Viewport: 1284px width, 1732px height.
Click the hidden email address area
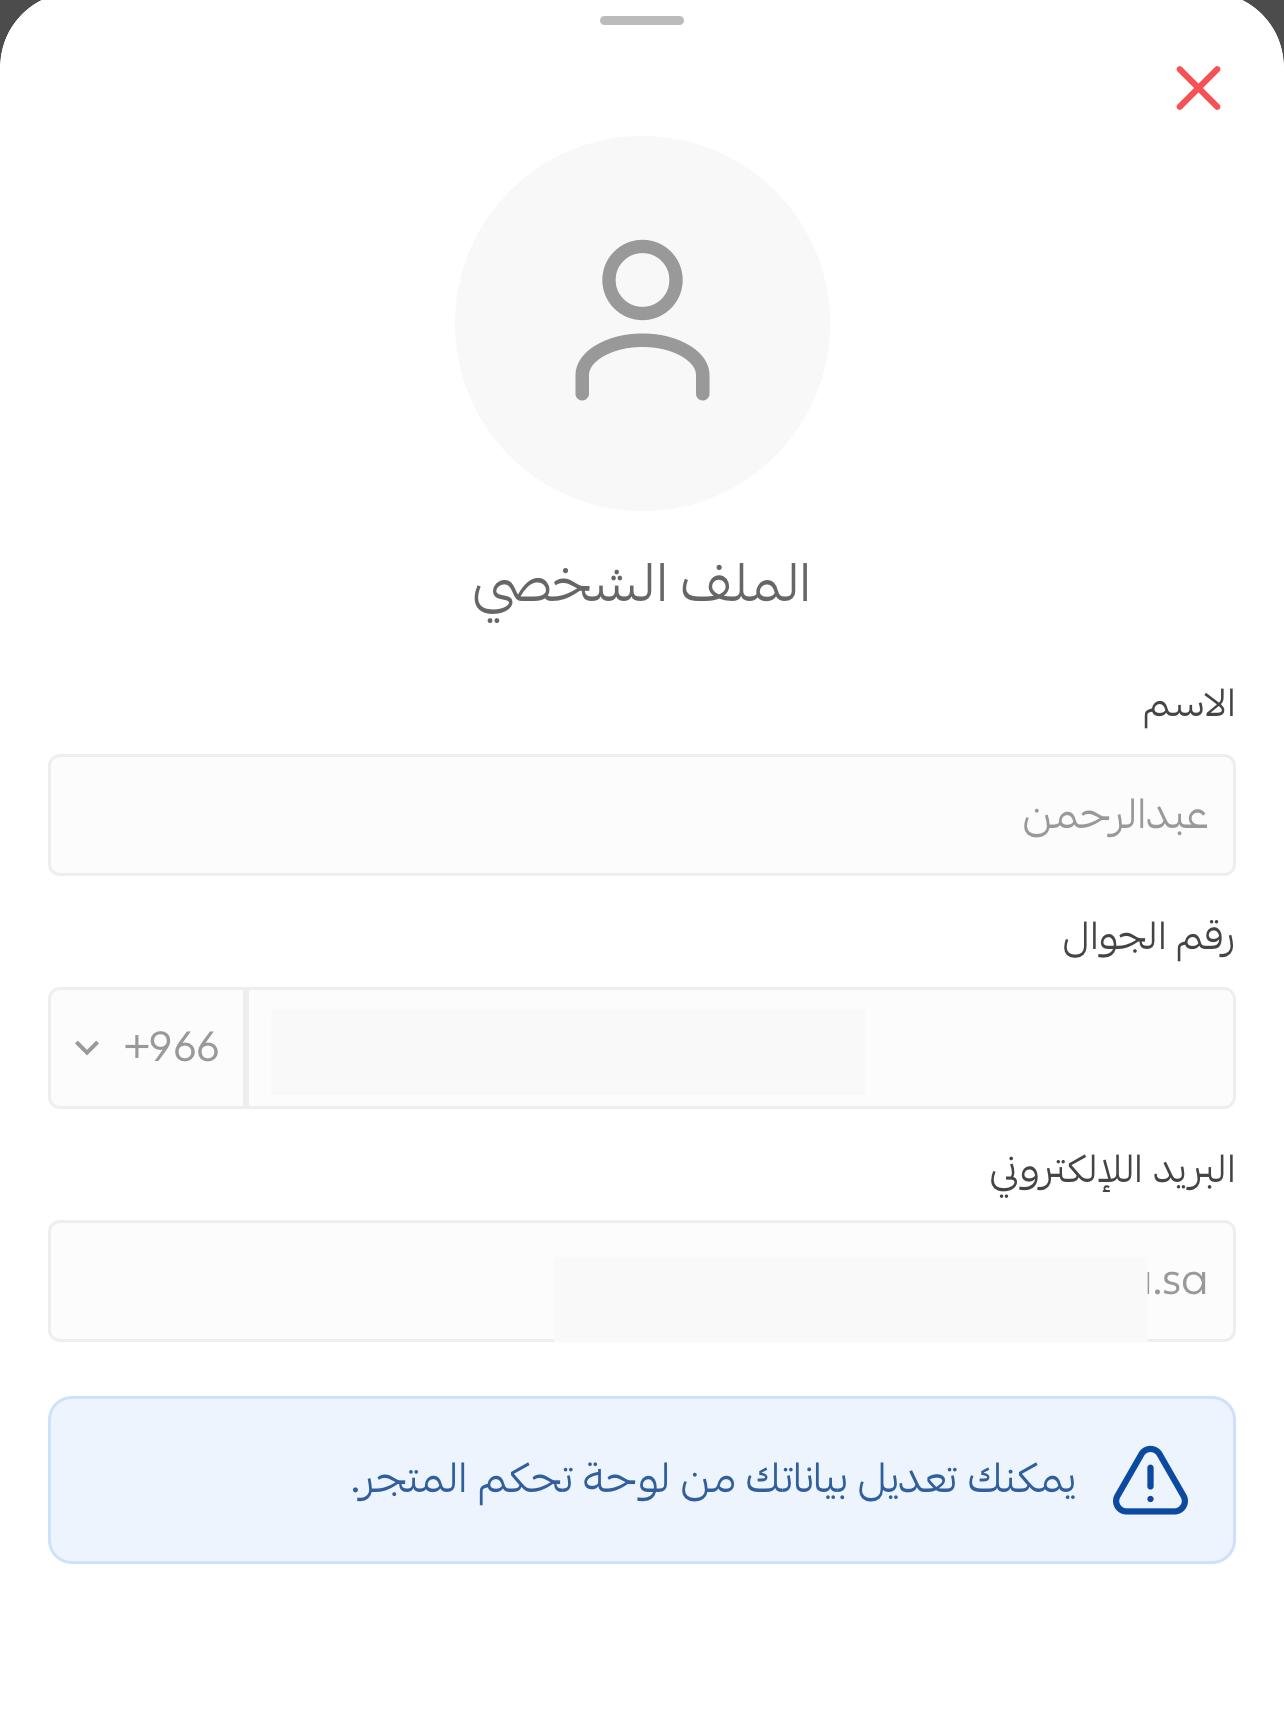[x=851, y=1299]
